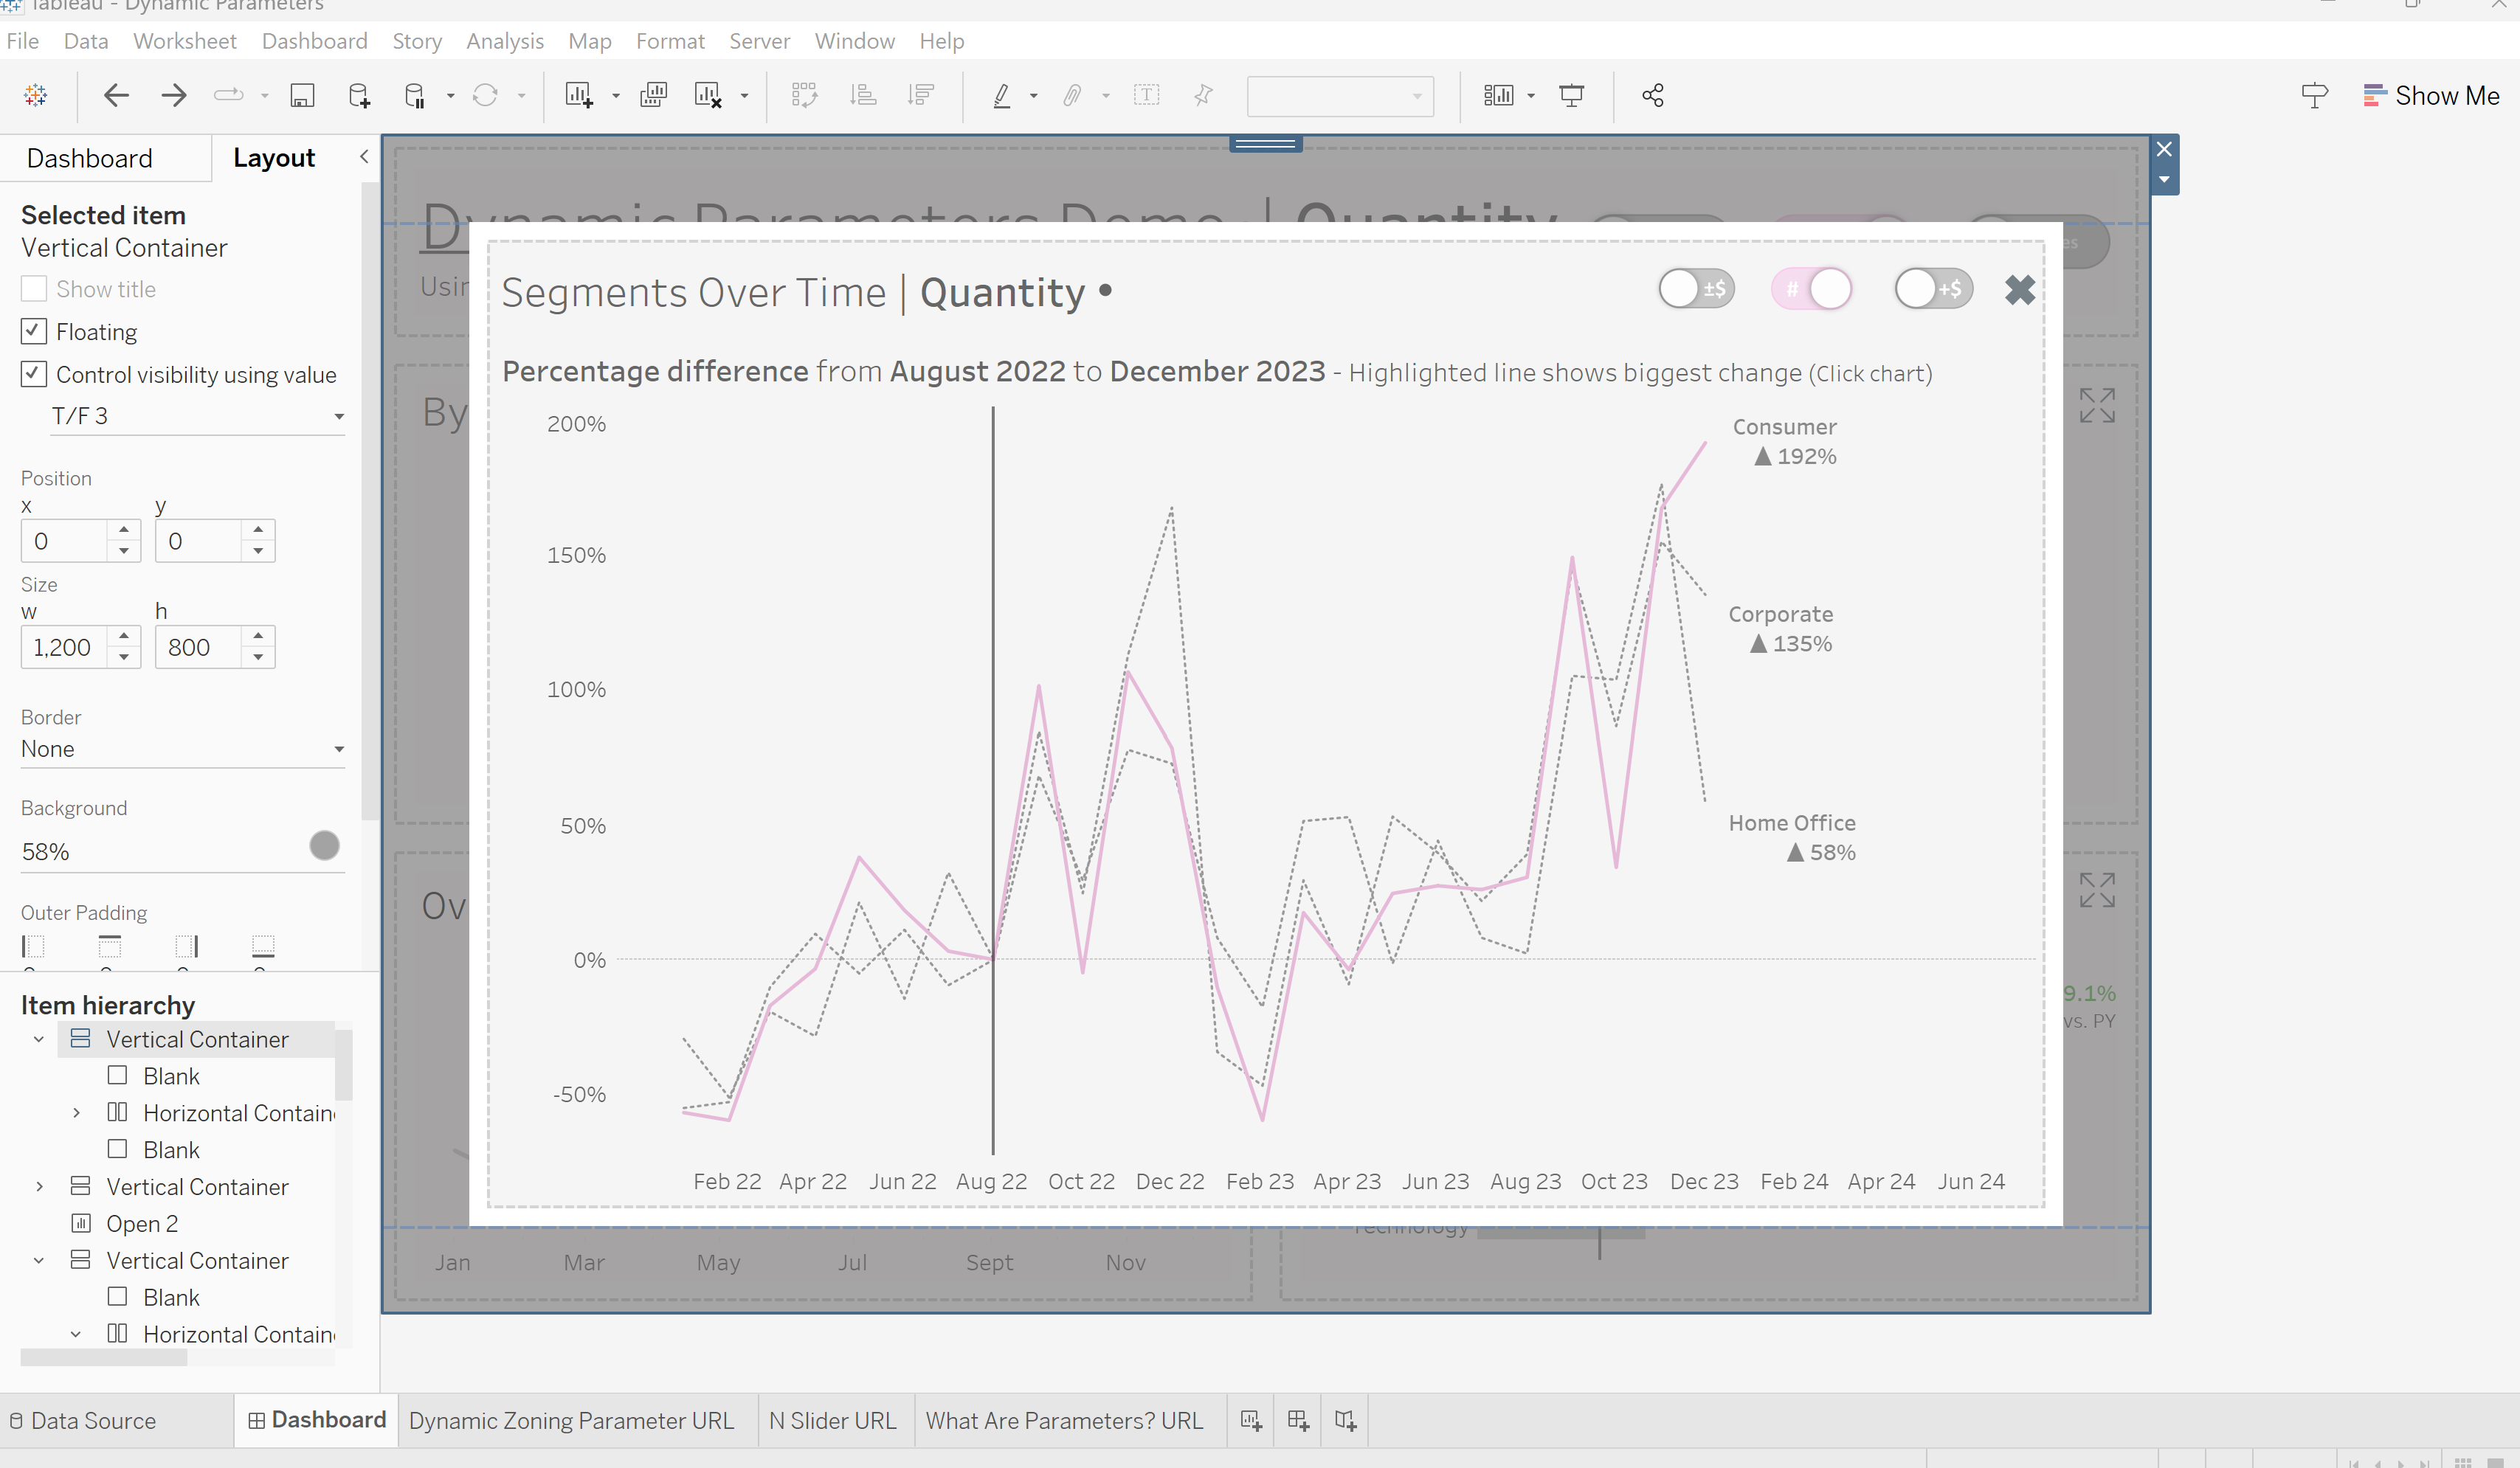Click the Share workbook icon
Screen dimensions: 2520x1468
[1652, 95]
